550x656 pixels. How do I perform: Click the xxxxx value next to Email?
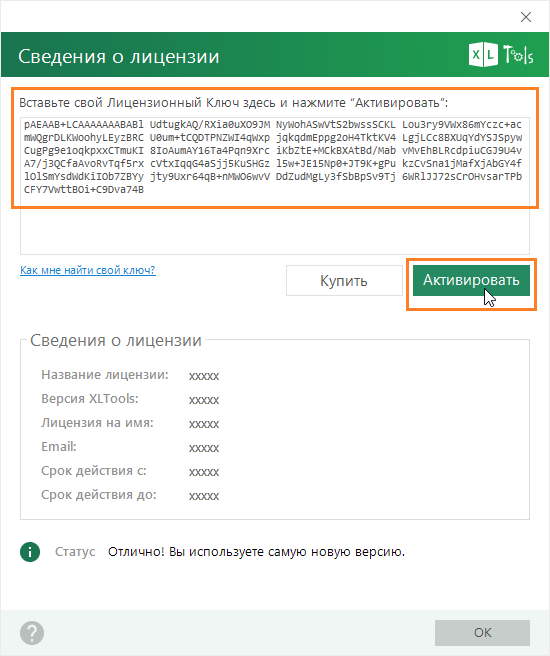pyautogui.click(x=204, y=448)
